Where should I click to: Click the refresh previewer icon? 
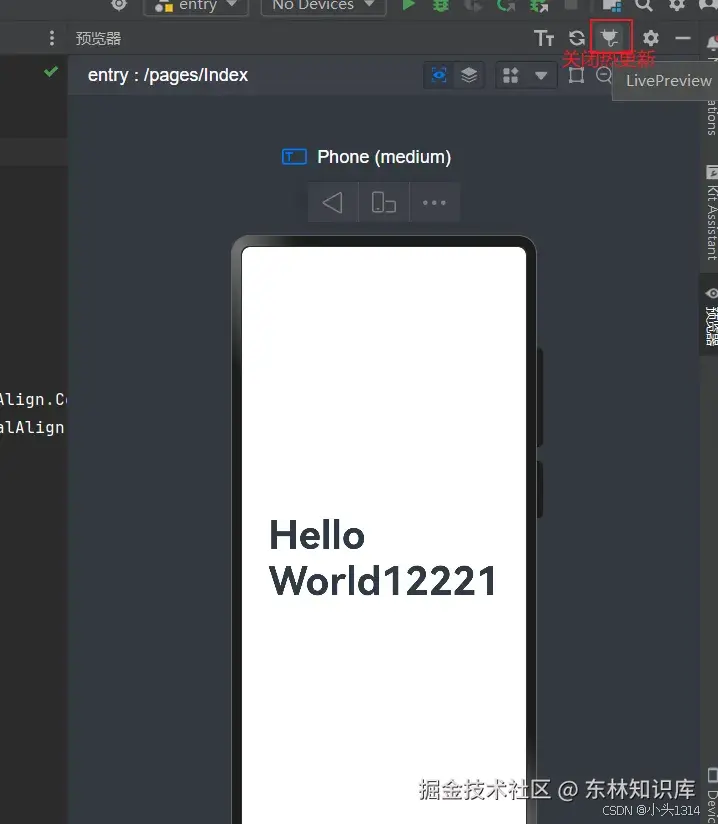tap(577, 38)
